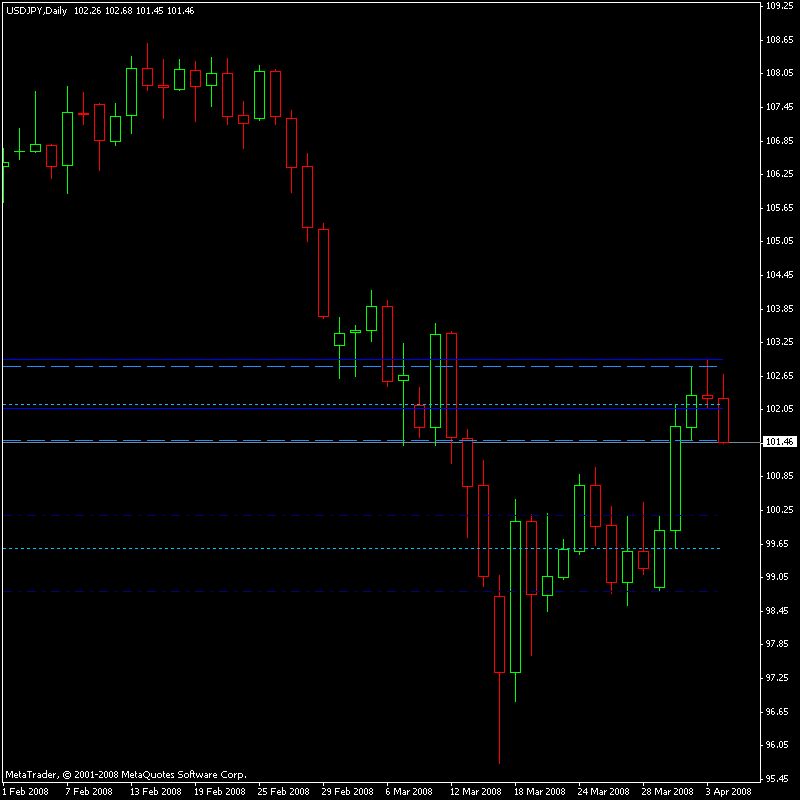Click the 6 Mar 2008 date label
The width and height of the screenshot is (800, 800).
click(x=409, y=792)
